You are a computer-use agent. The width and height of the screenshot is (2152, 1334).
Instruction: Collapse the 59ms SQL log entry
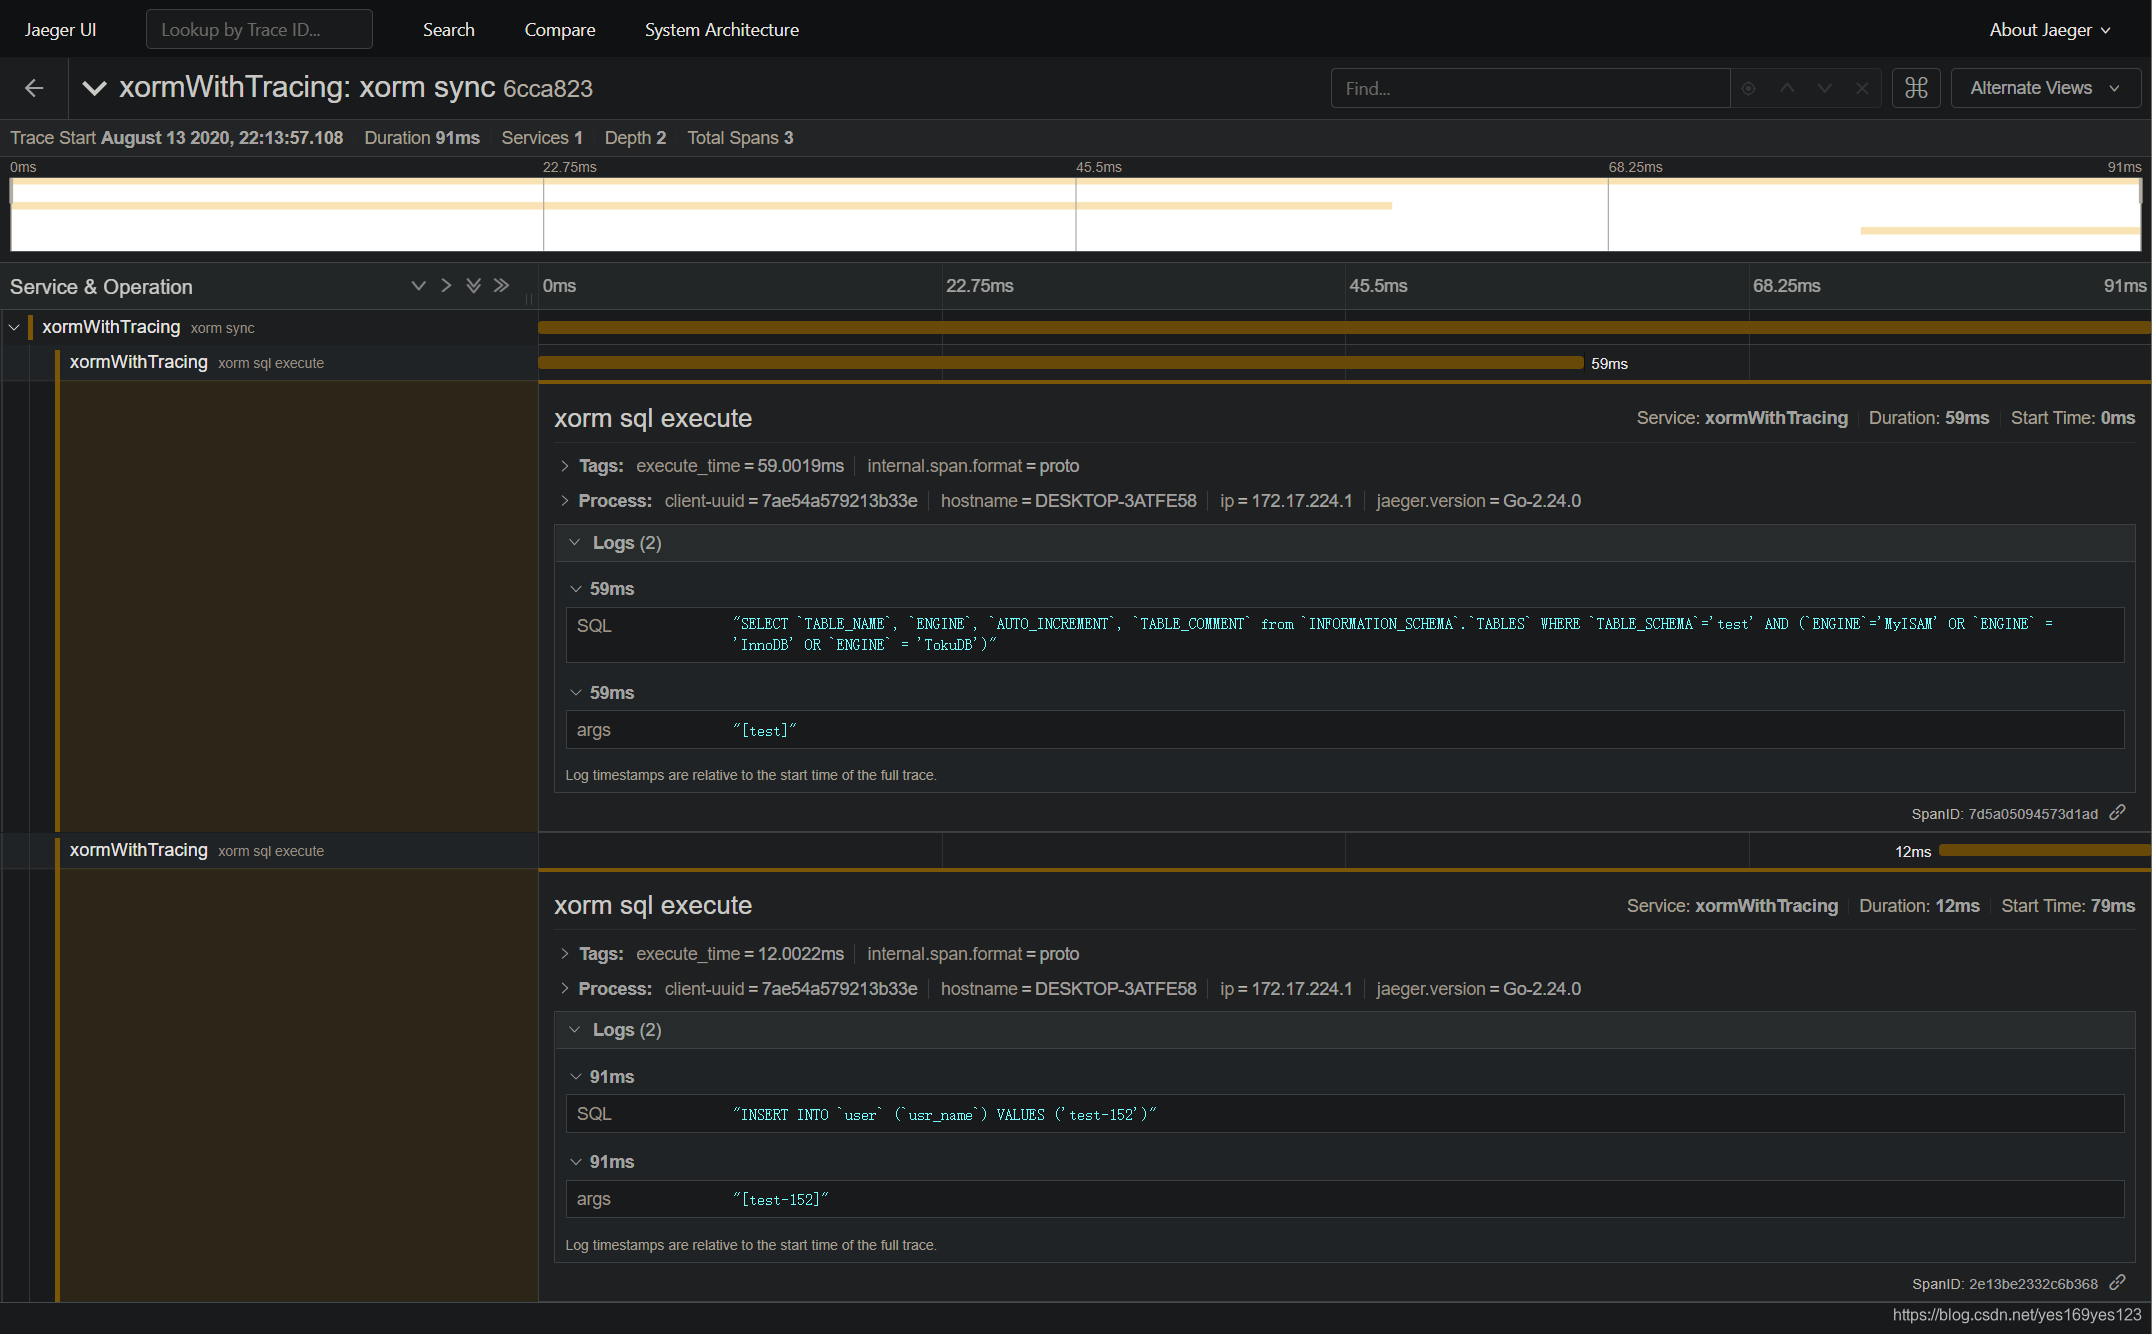pos(575,589)
